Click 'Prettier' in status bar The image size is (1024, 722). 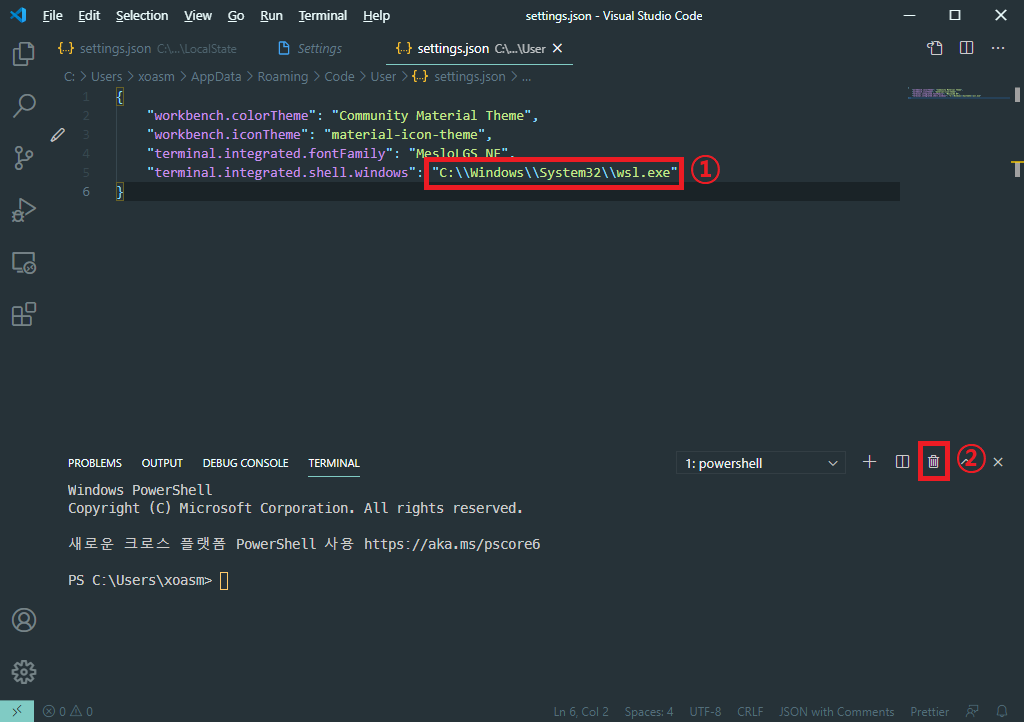[x=929, y=712]
